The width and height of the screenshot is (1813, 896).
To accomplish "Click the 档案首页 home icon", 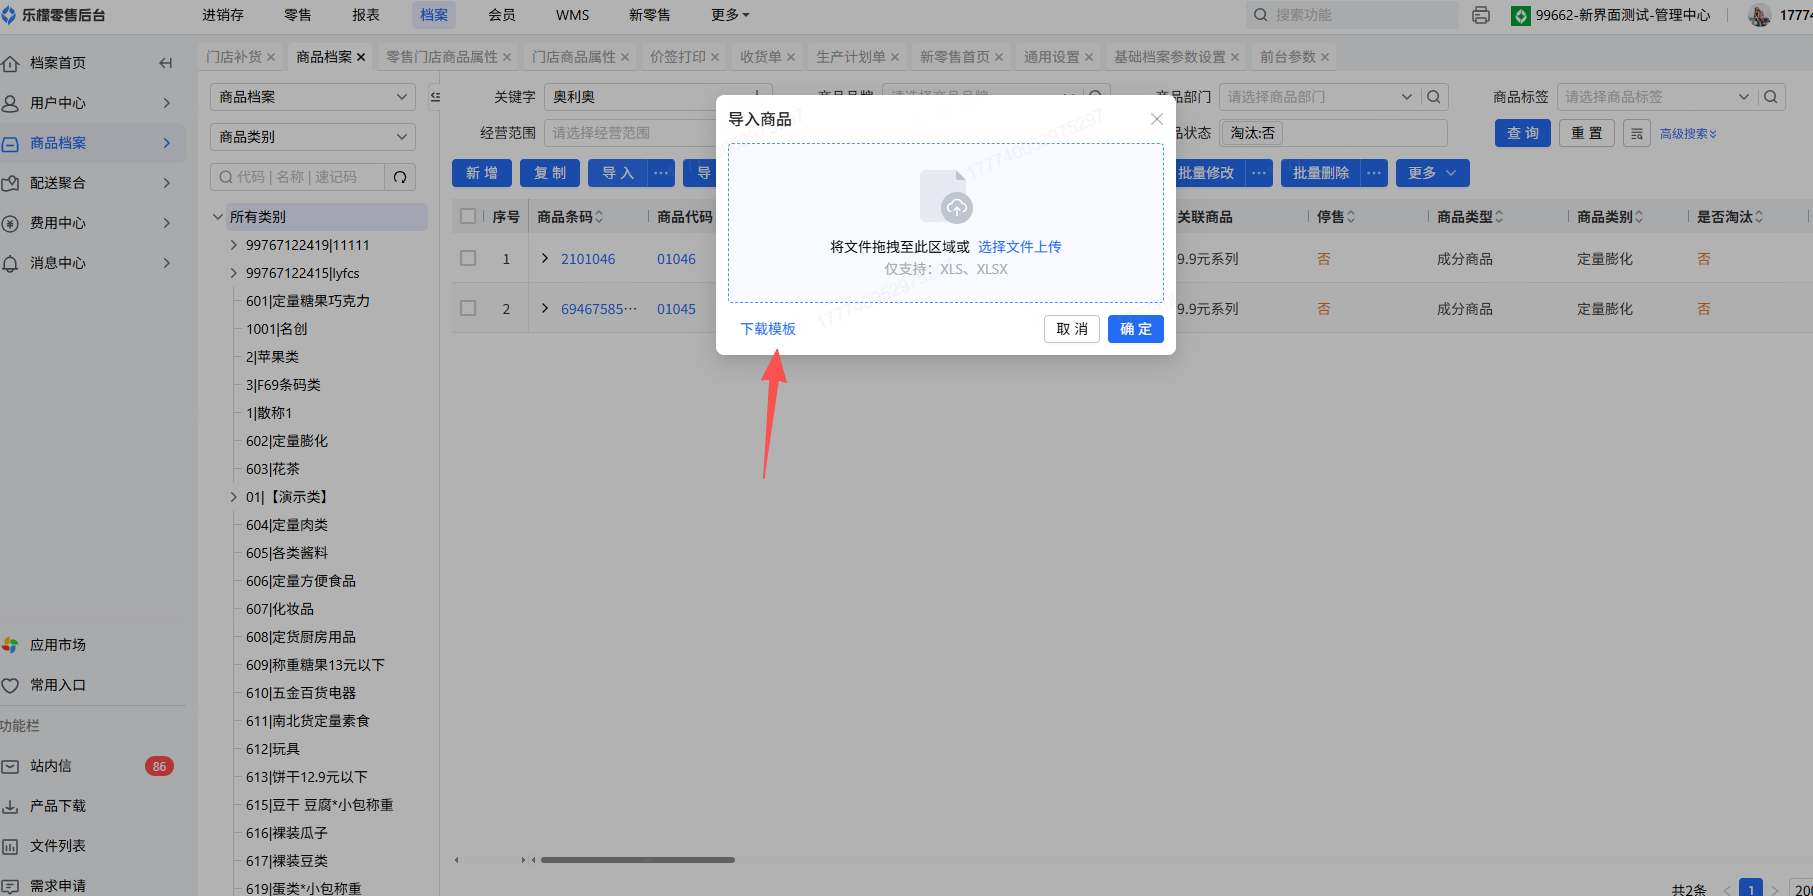I will point(11,63).
